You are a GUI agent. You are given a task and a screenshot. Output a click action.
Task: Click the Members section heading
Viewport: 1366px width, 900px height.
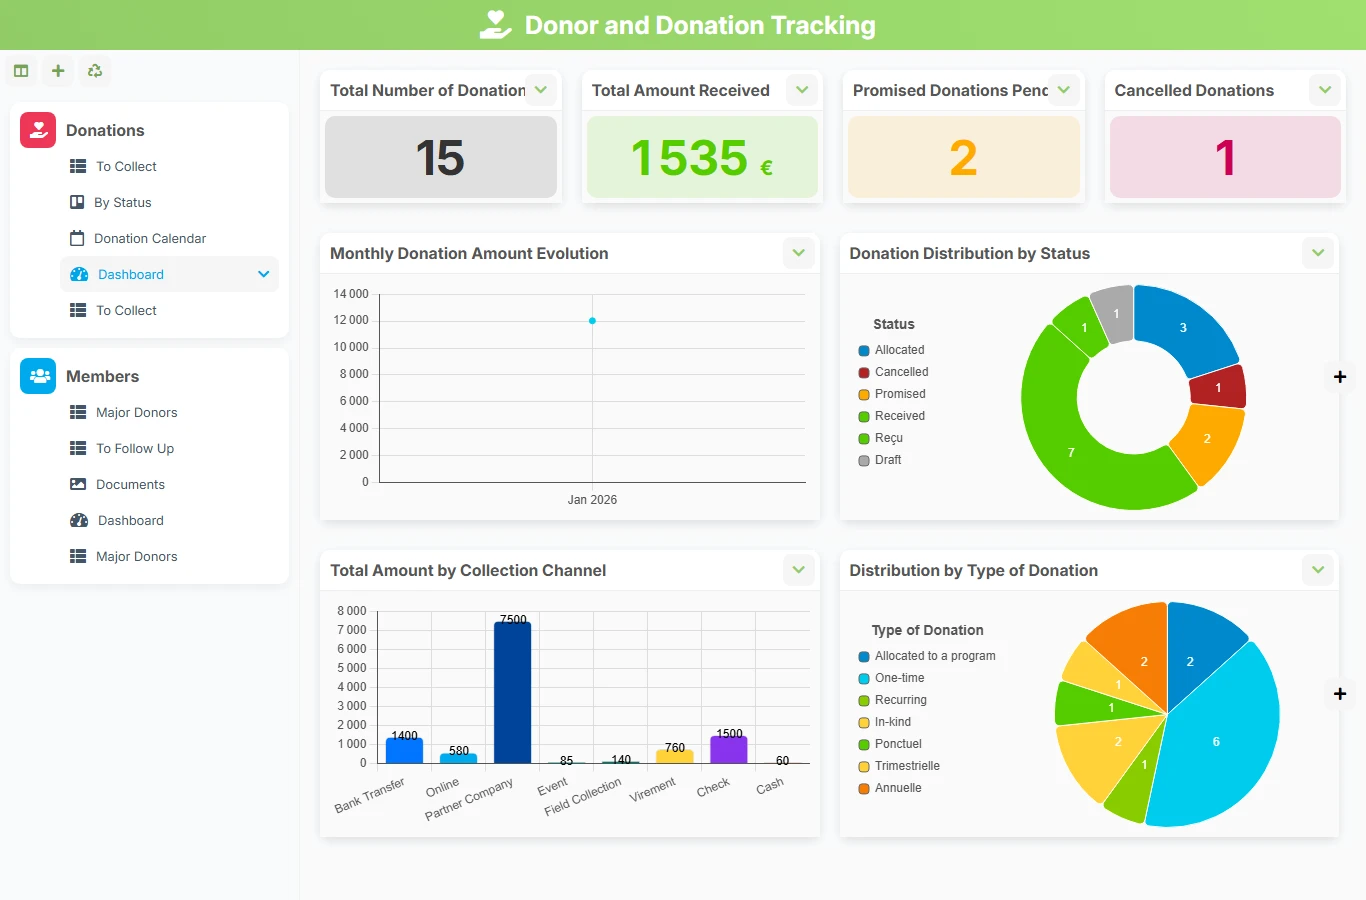click(102, 376)
